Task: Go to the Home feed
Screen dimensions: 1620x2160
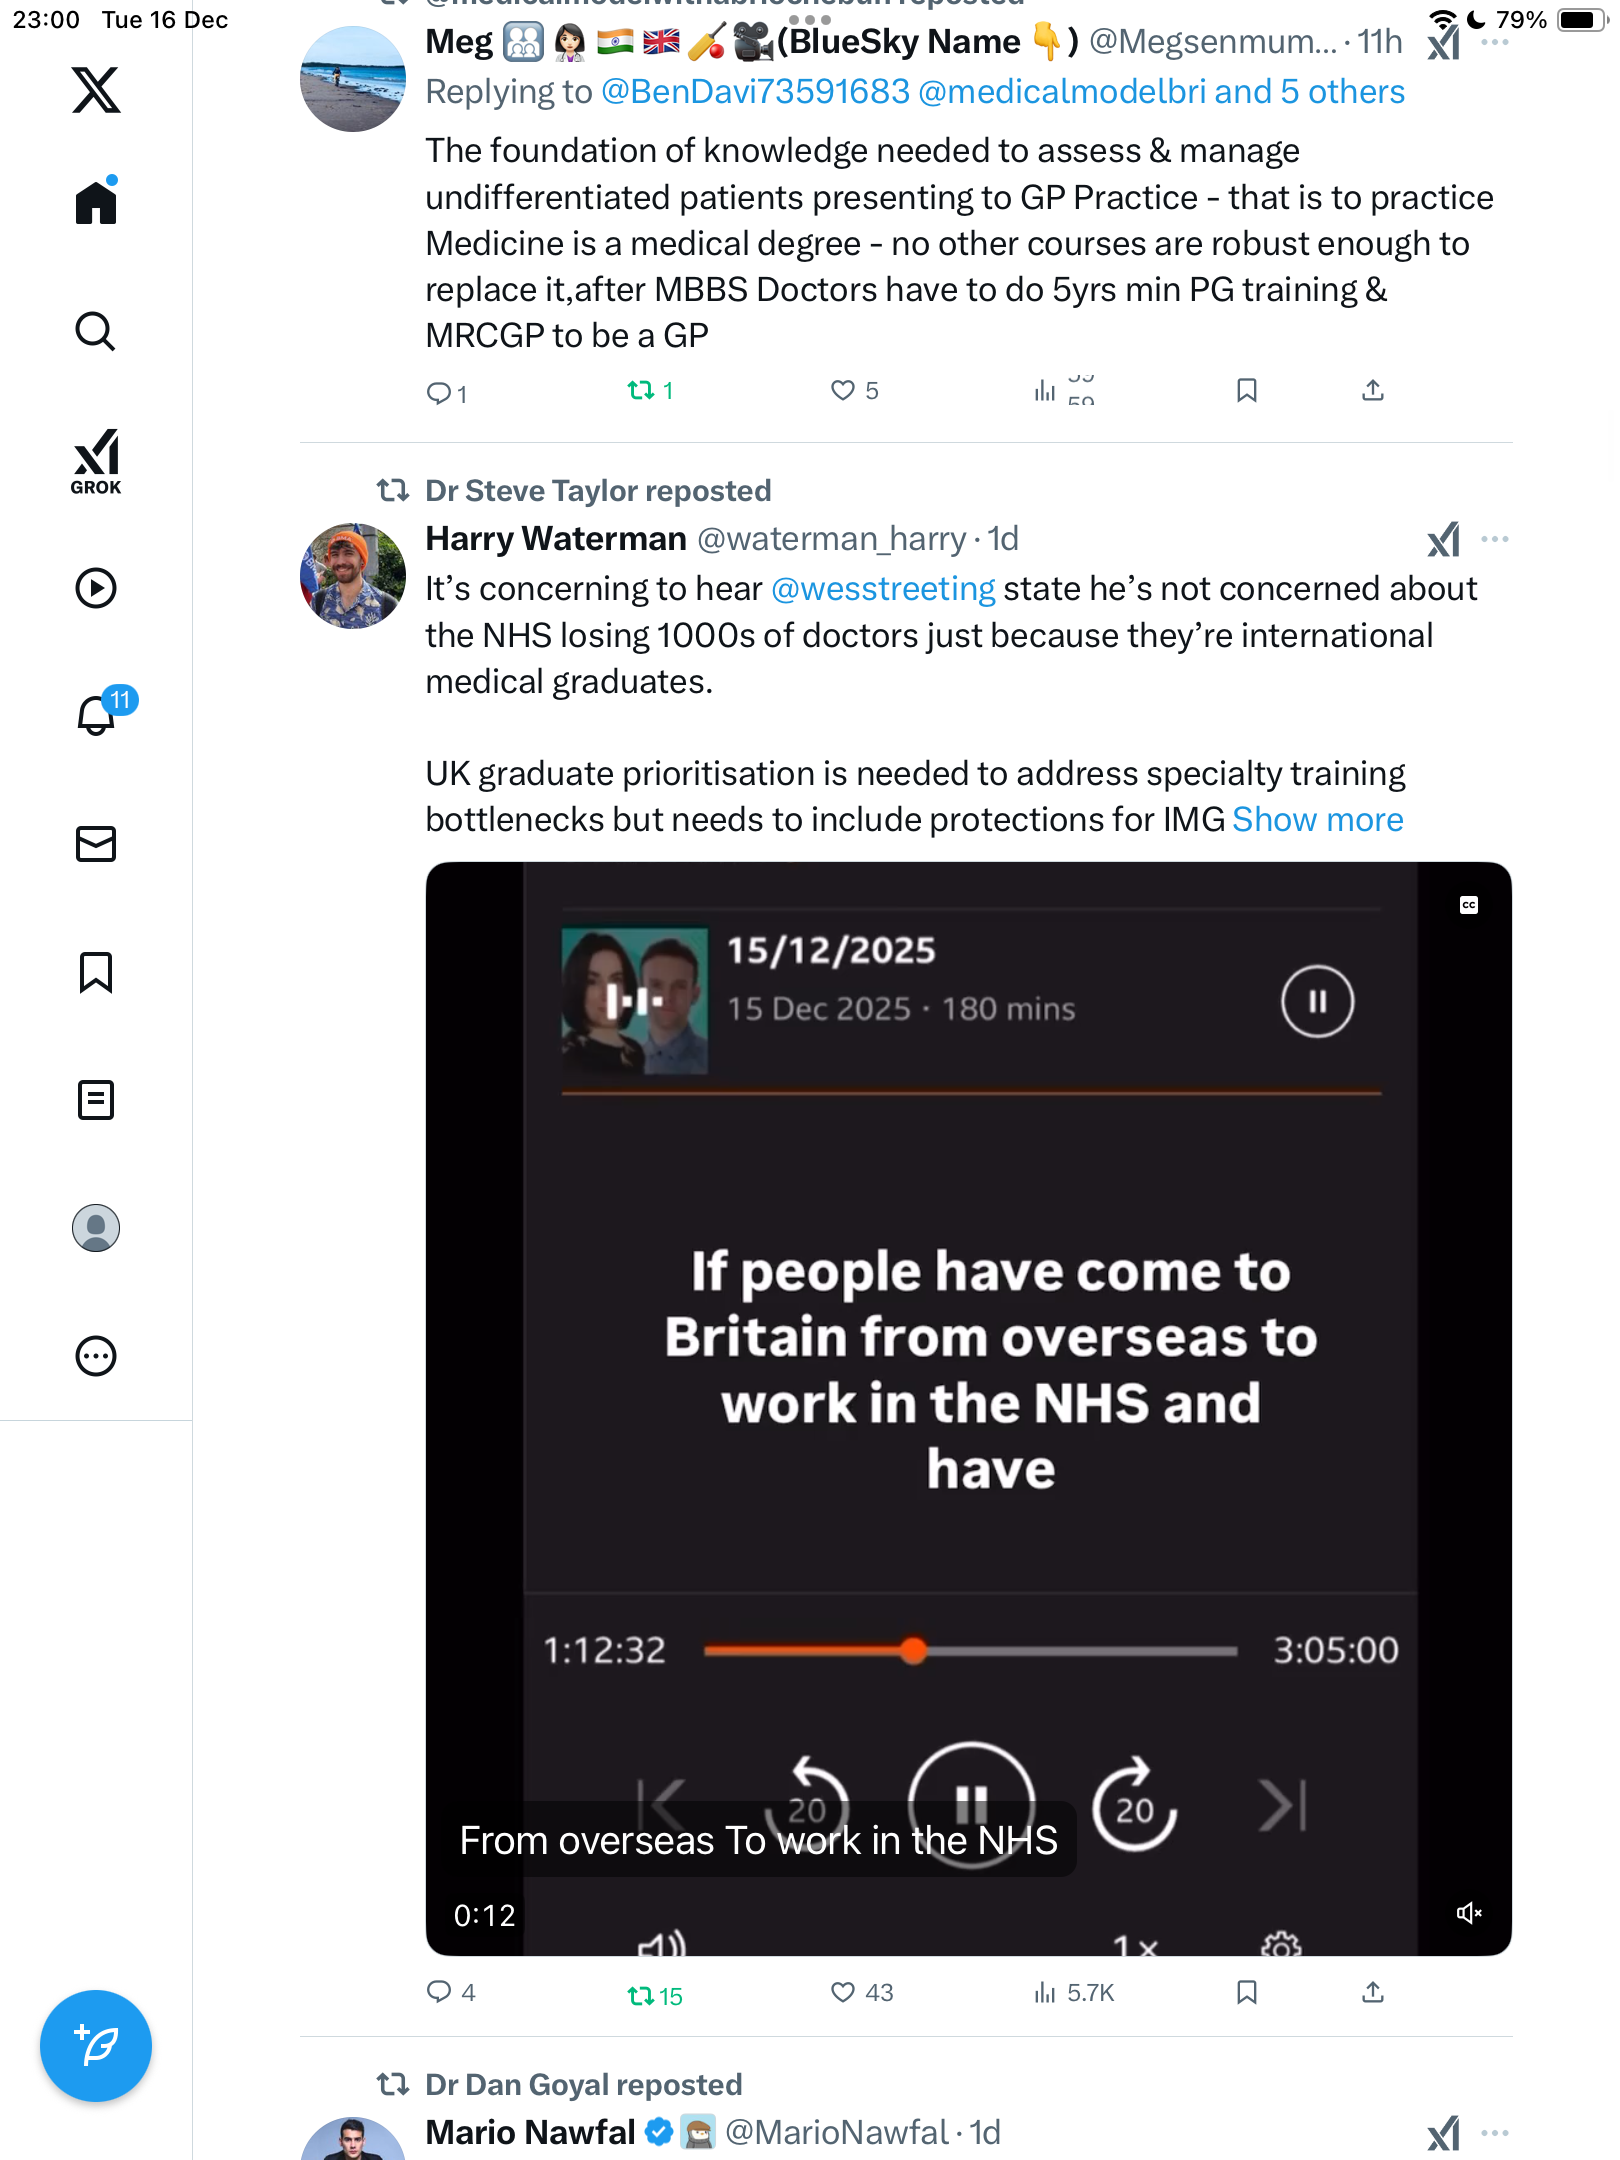Action: (96, 203)
